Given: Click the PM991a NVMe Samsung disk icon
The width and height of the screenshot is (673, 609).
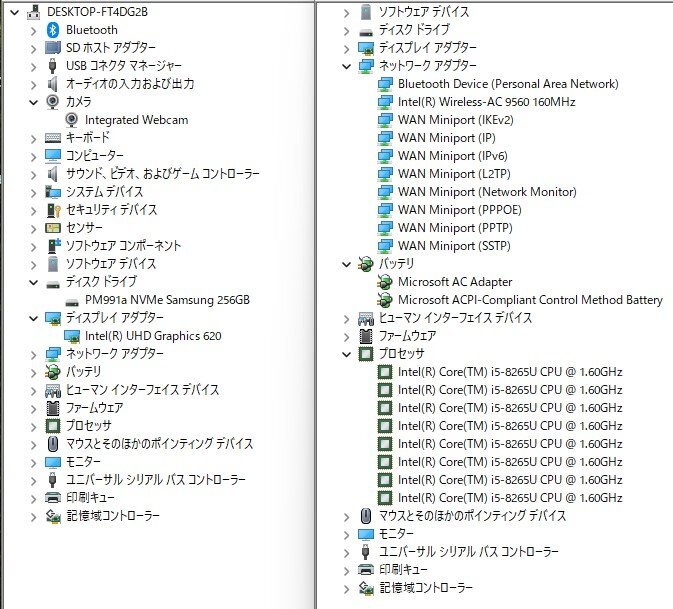Looking at the screenshot, I should pyautogui.click(x=71, y=302).
